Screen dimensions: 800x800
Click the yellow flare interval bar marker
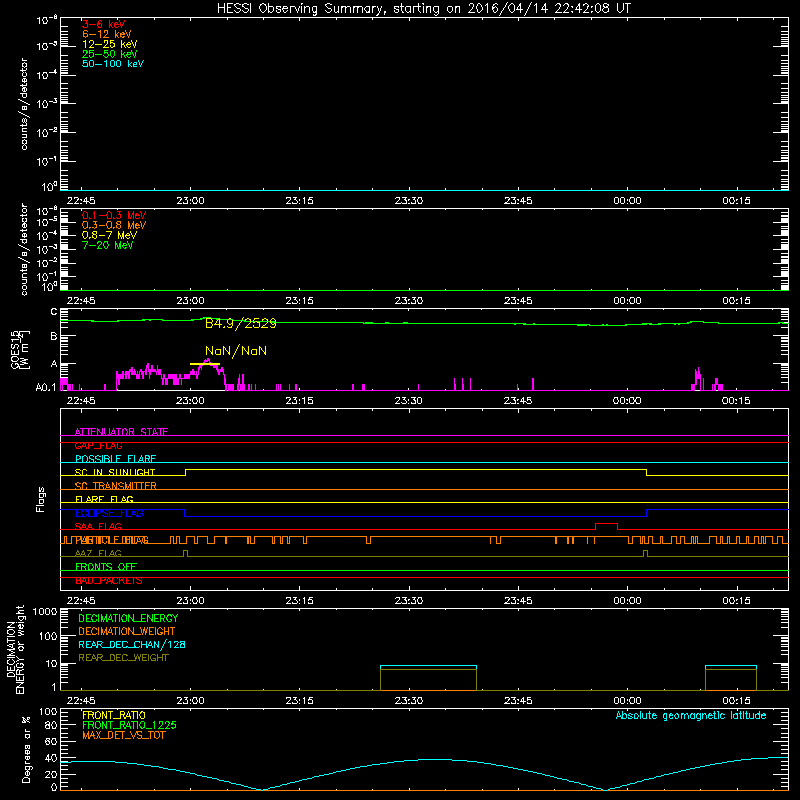pyautogui.click(x=205, y=364)
